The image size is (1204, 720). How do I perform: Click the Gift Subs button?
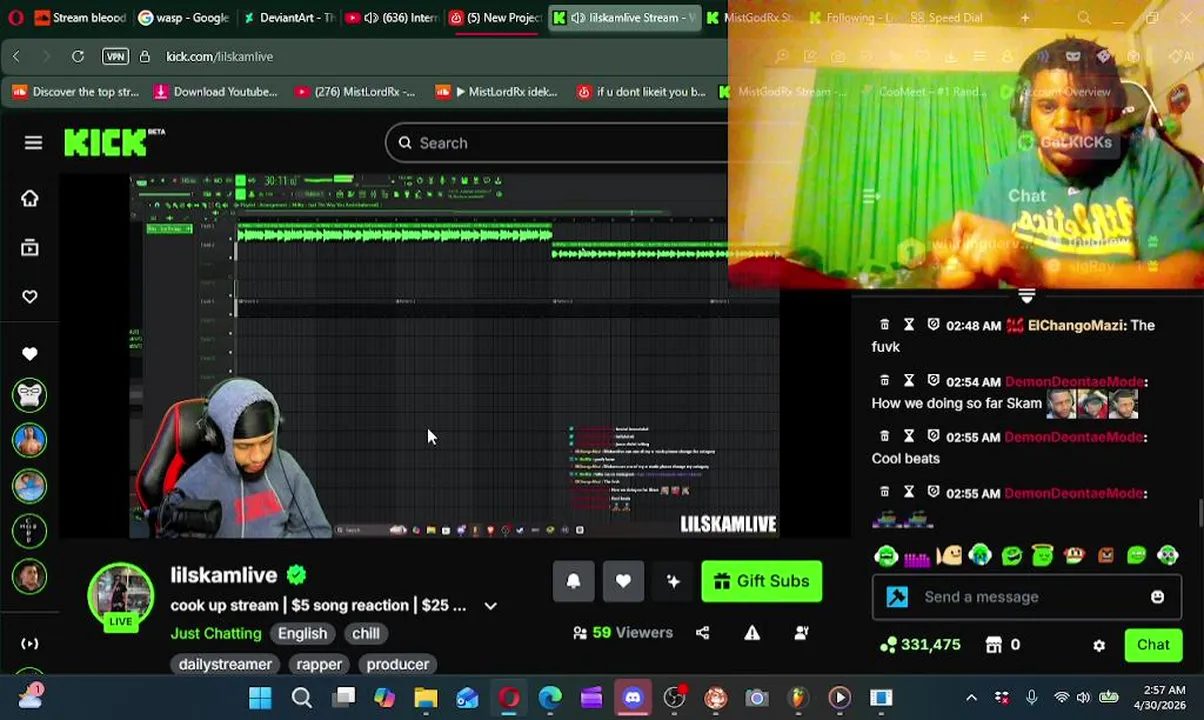coord(762,581)
